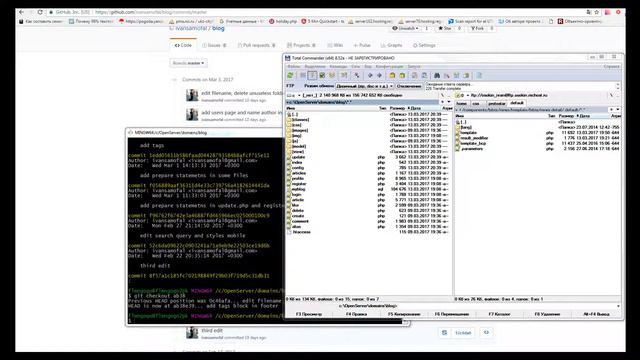Image resolution: width=640 pixels, height=360 pixels.
Task: Switch to the 'css' tab in right panel
Action: 476,103
